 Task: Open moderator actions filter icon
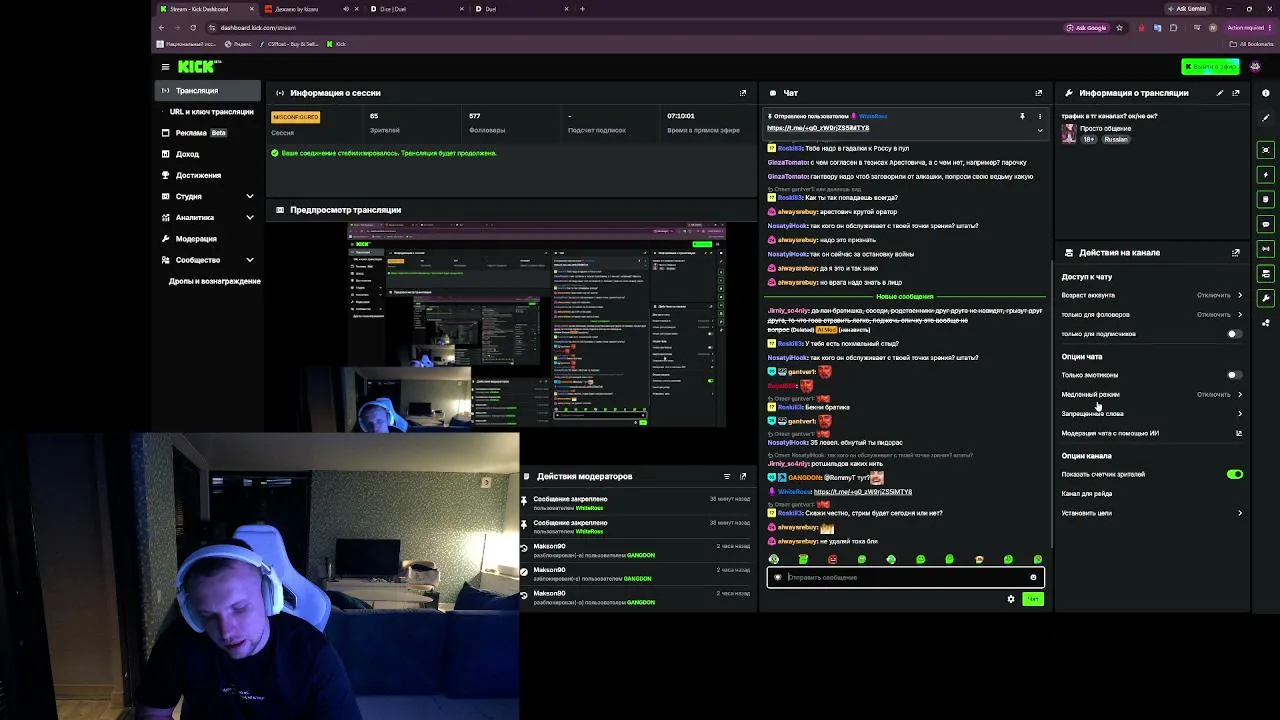click(x=727, y=476)
